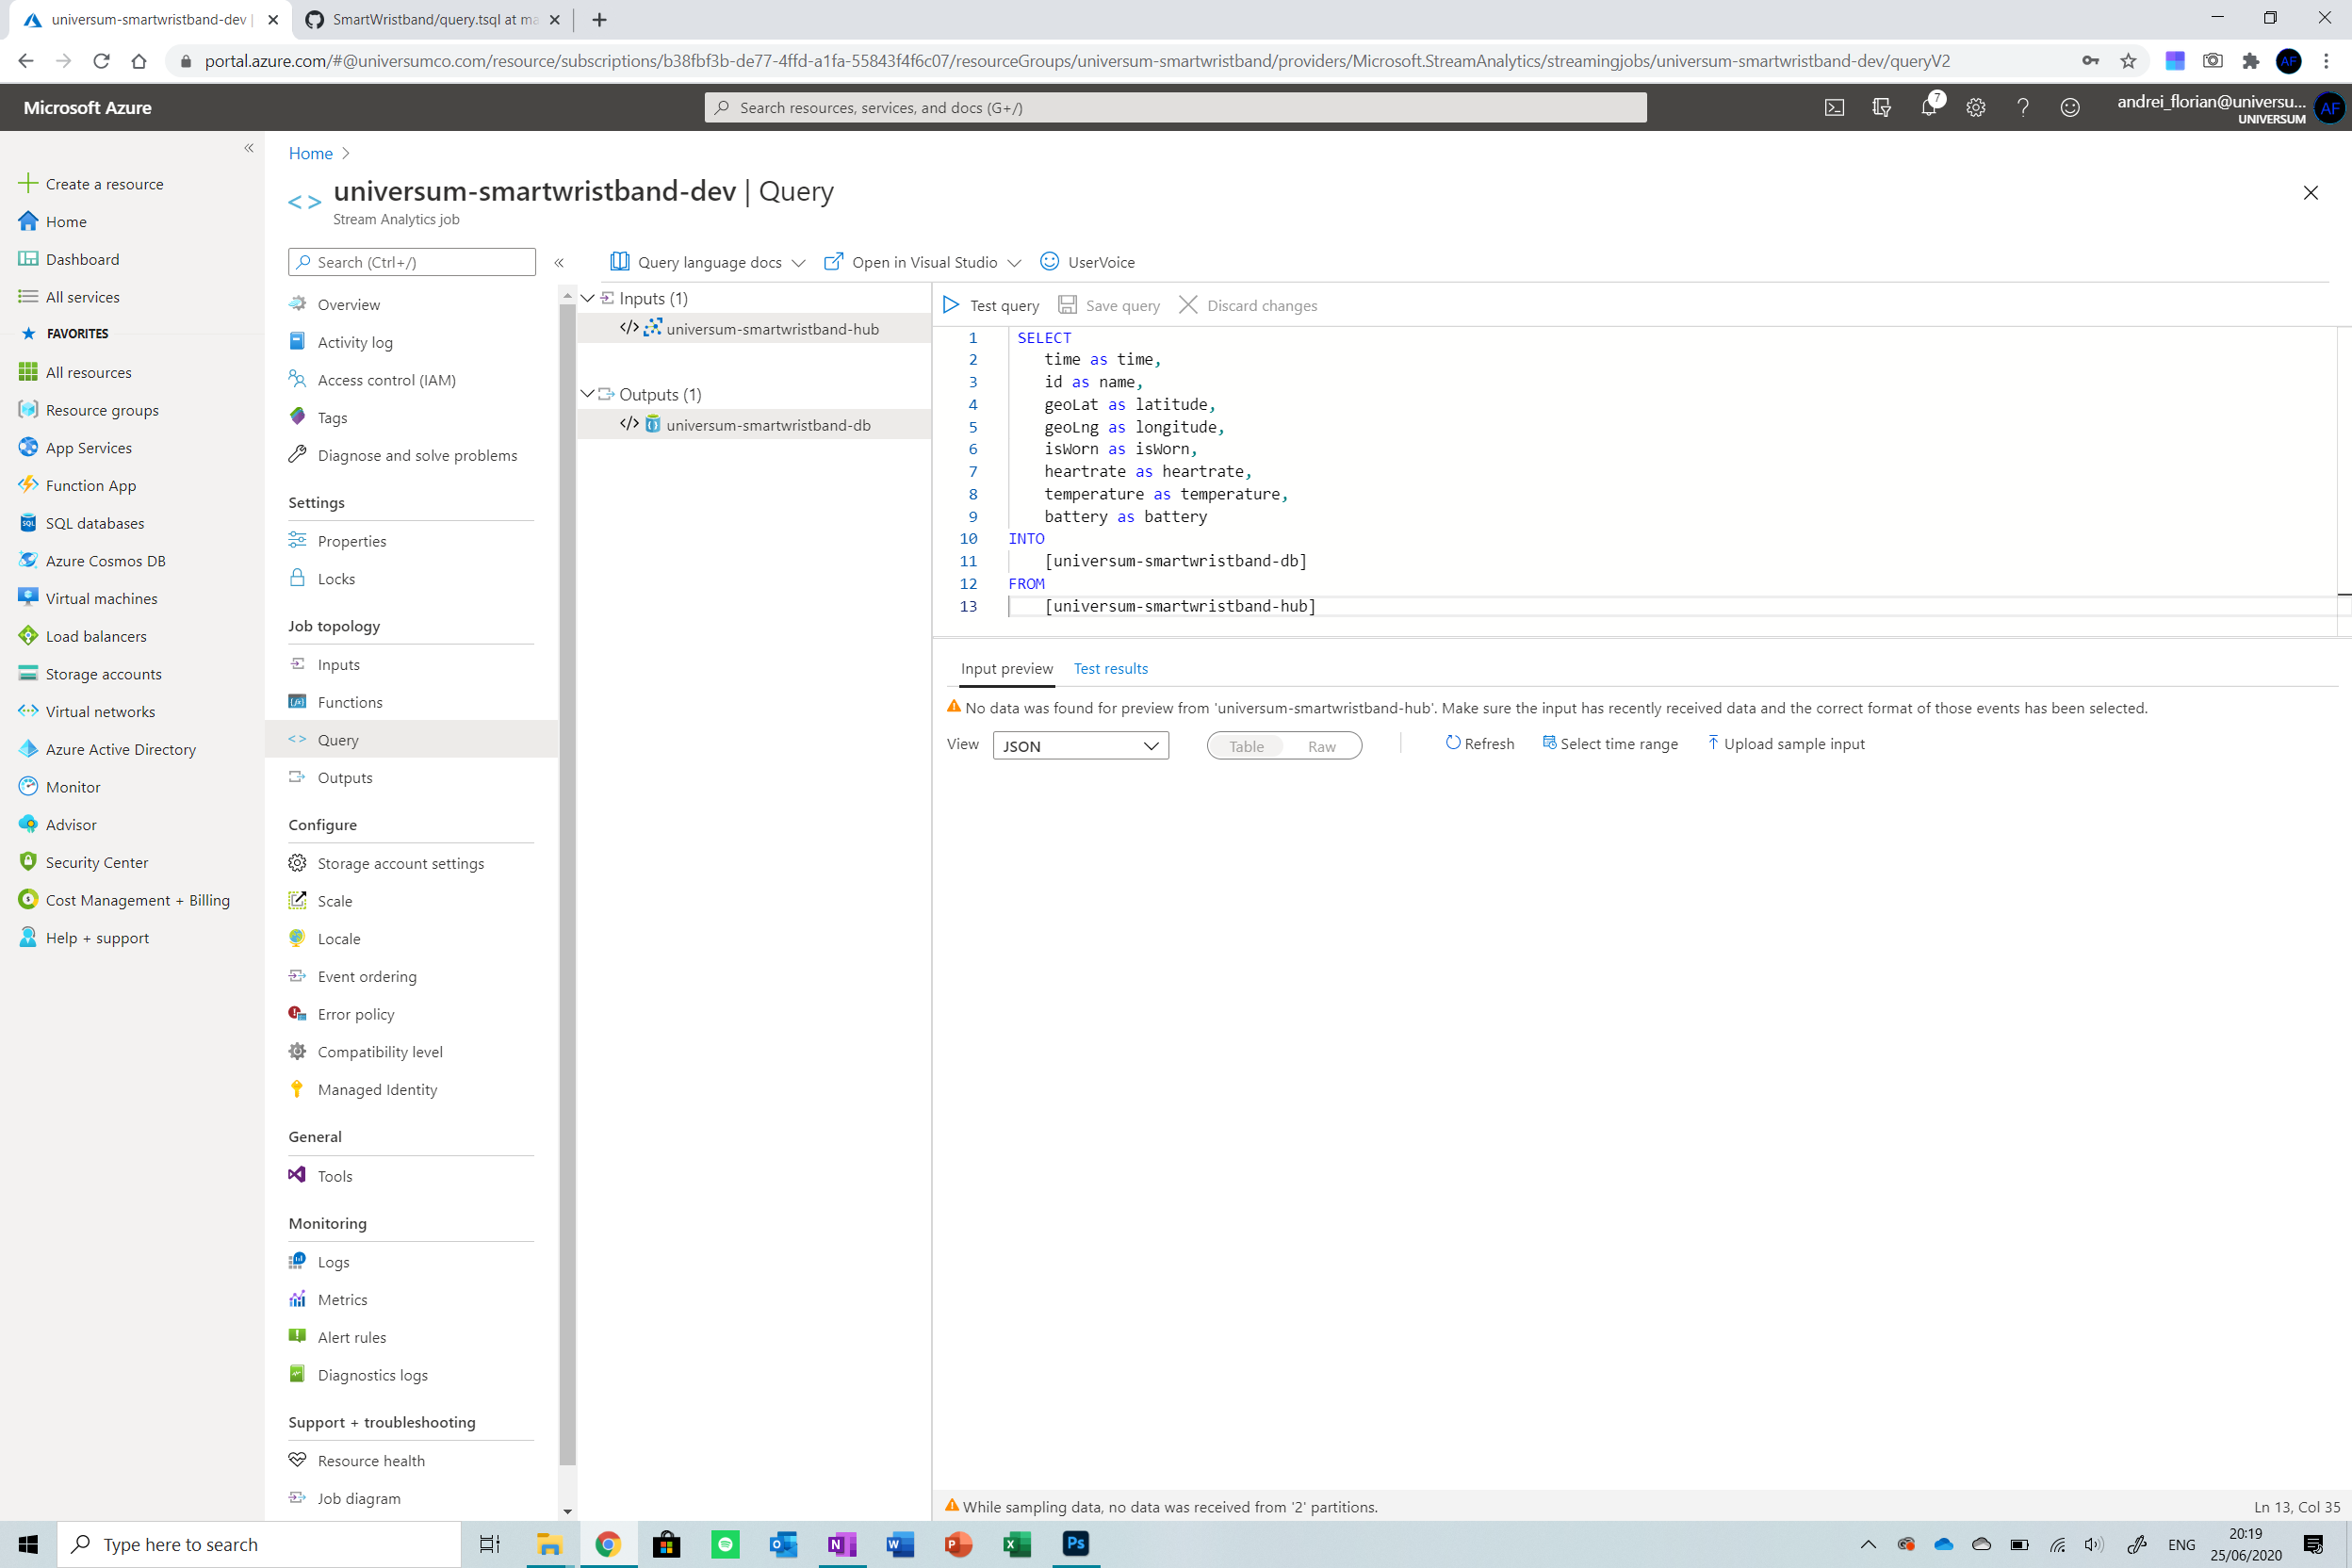
Task: Click the feedback smiley icon in header
Action: point(2069,107)
